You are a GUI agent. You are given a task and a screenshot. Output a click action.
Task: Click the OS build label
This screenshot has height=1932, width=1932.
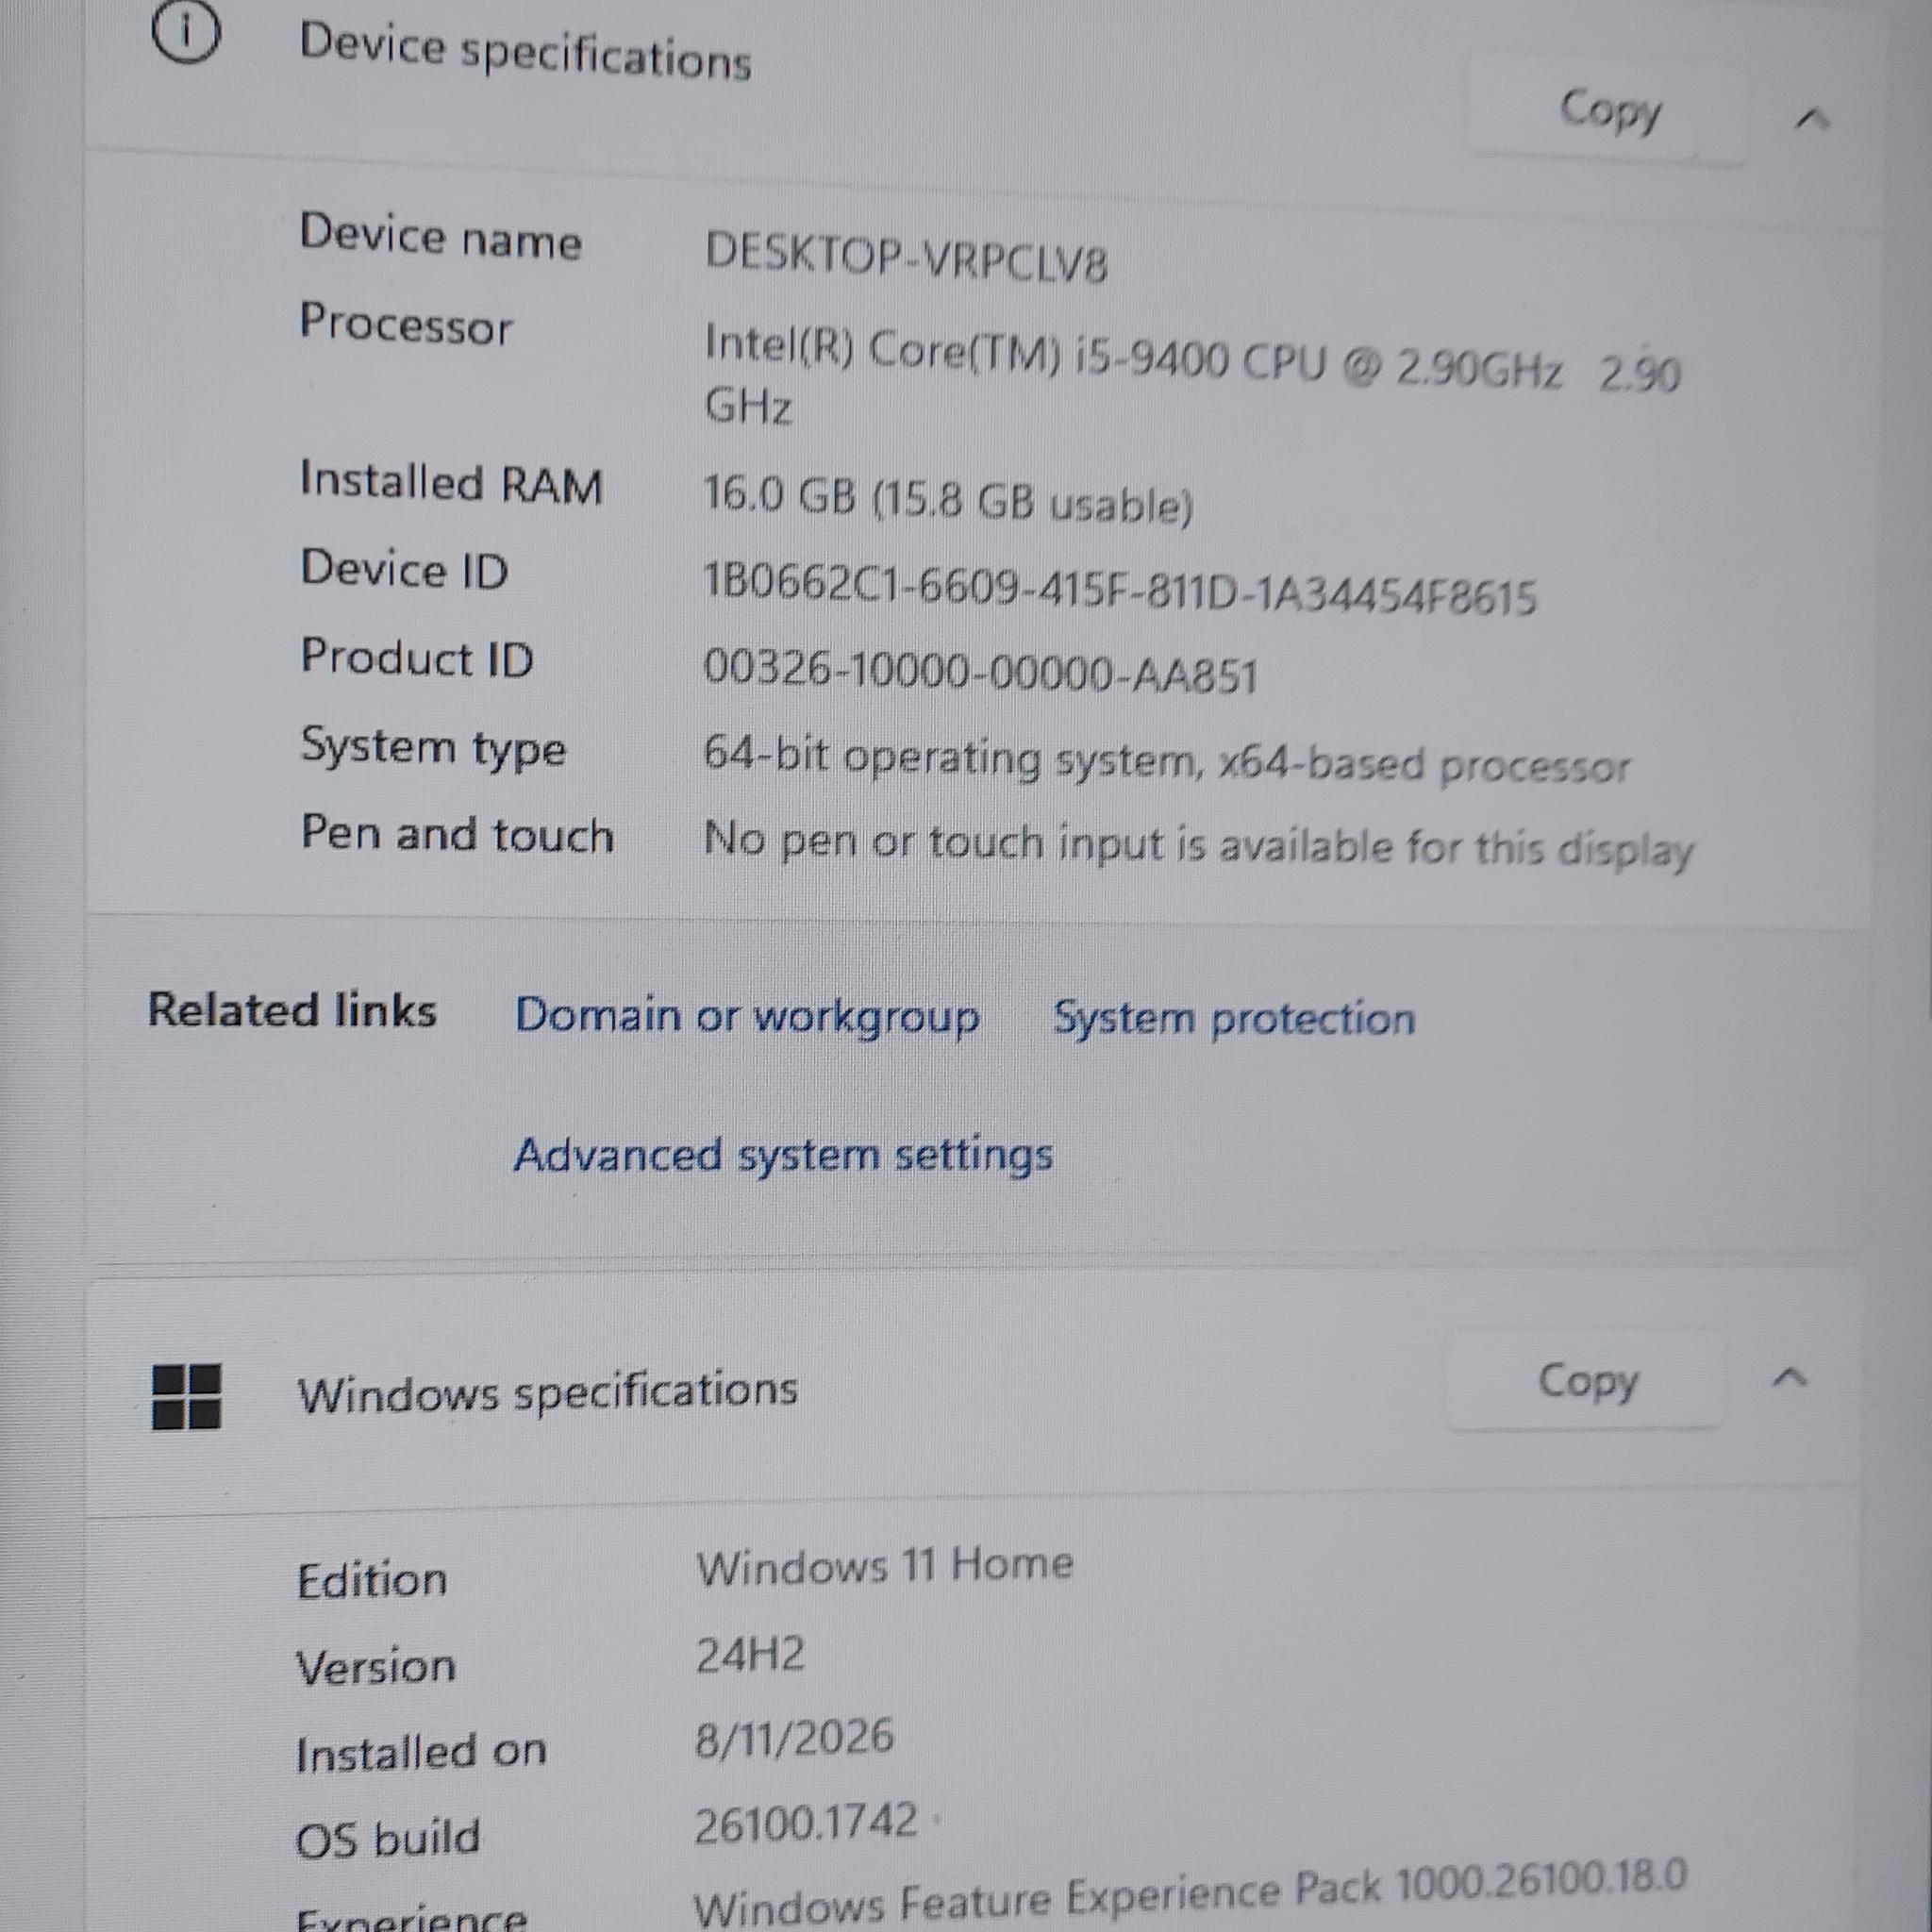(388, 1839)
